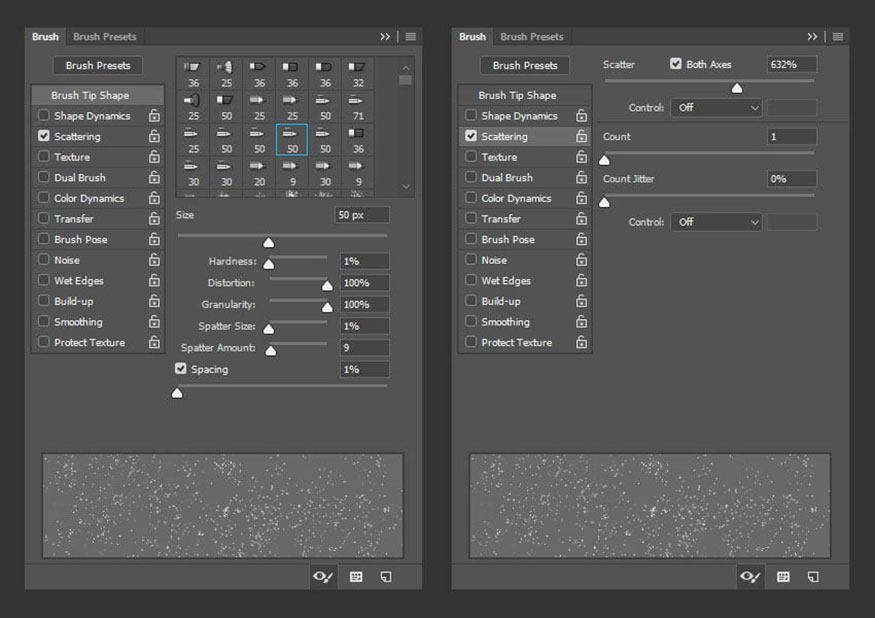
Task: Disable the Both Axes checkbox
Action: (x=676, y=64)
